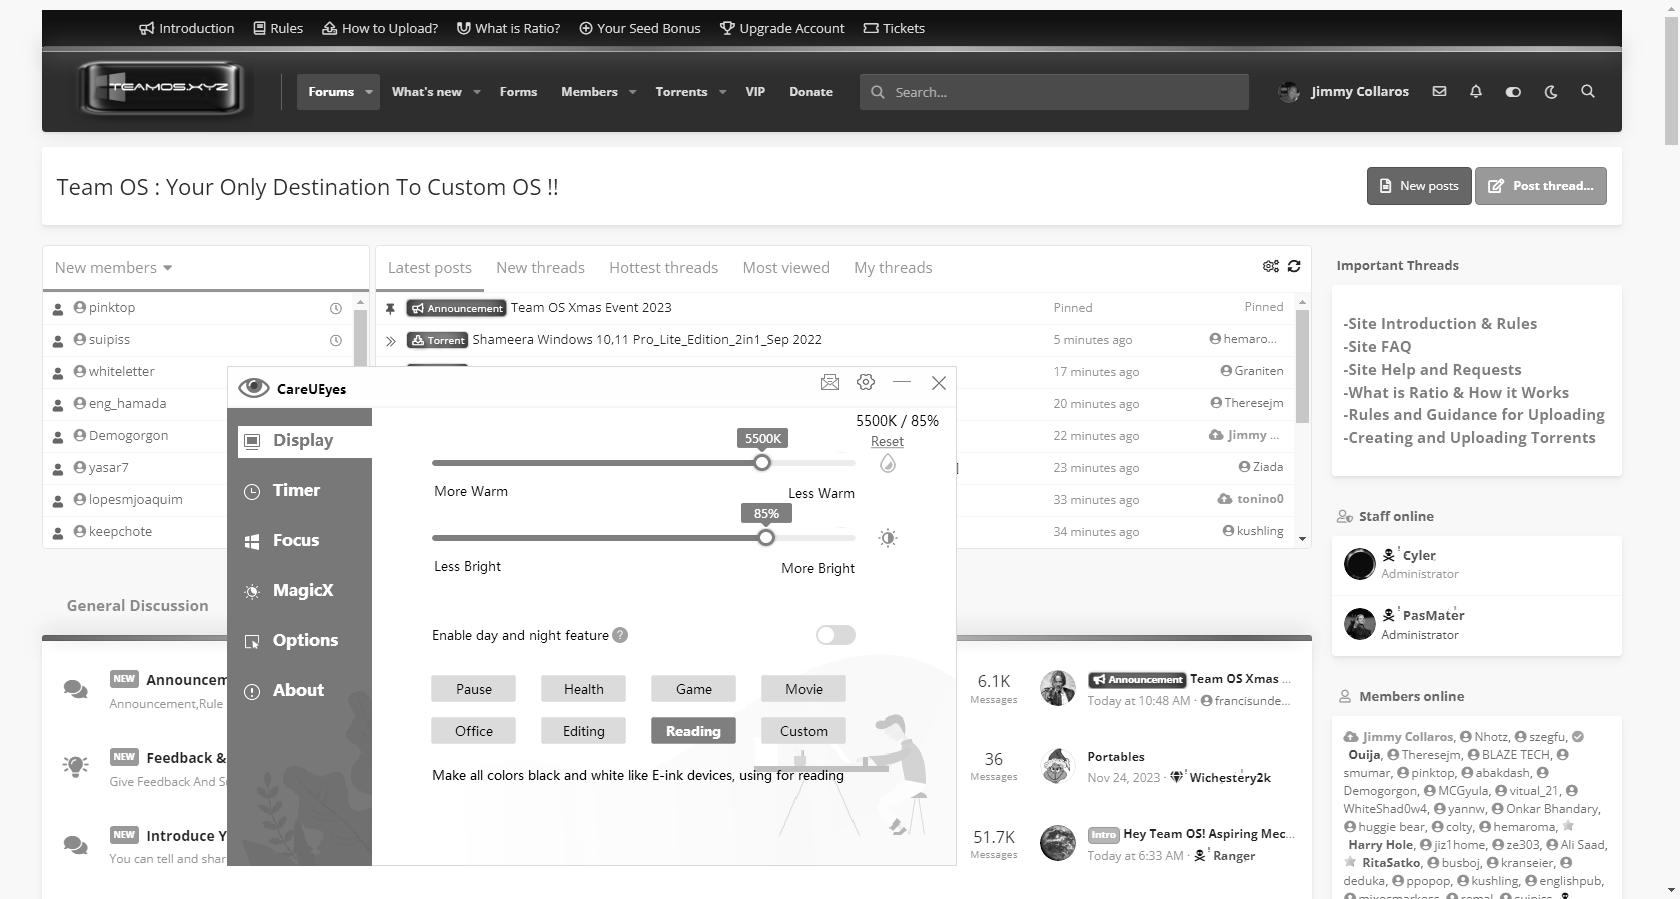The image size is (1680, 899).
Task: Click the pin icon of Xmas Event thread
Action: click(x=391, y=308)
